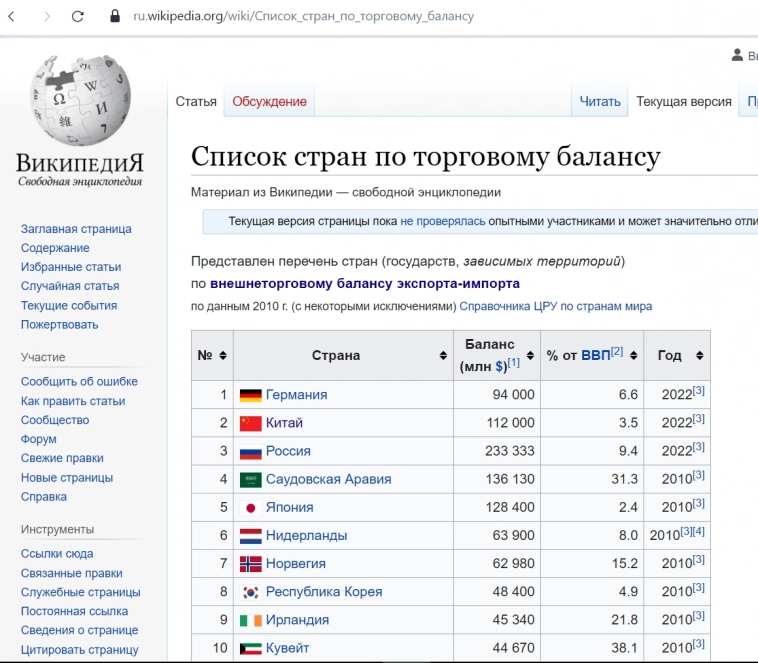Screen dimensions: 758x663
Task: Click the не проверялась link
Action: [x=443, y=221]
